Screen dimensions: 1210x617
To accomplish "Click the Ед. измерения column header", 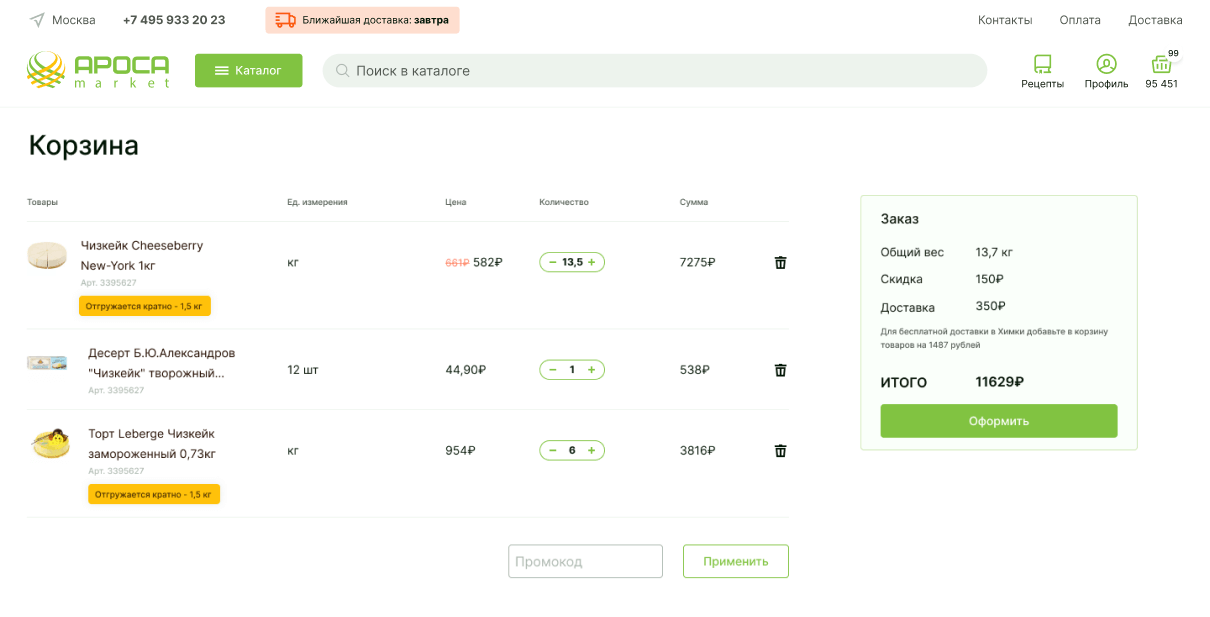I will [x=317, y=202].
